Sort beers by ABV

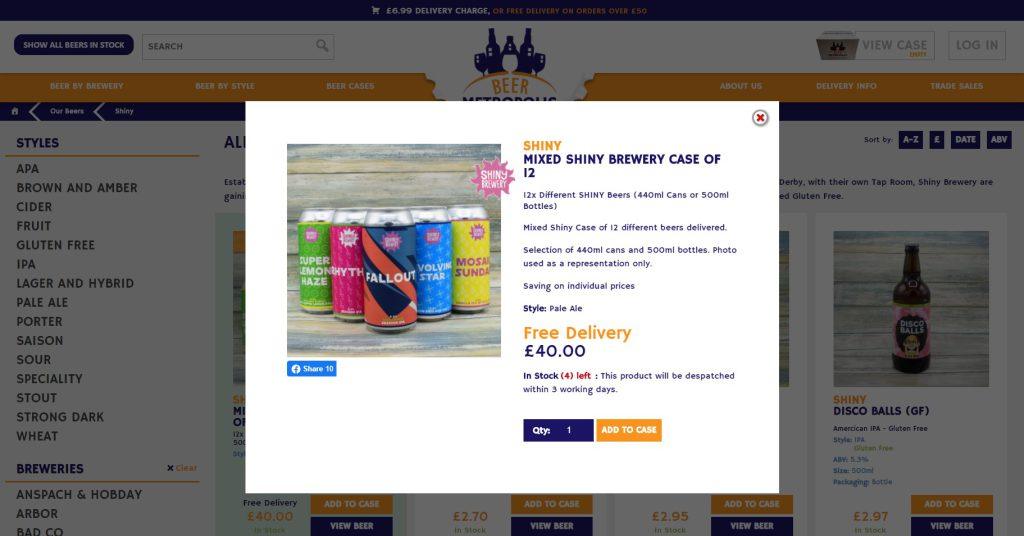pyautogui.click(x=999, y=140)
